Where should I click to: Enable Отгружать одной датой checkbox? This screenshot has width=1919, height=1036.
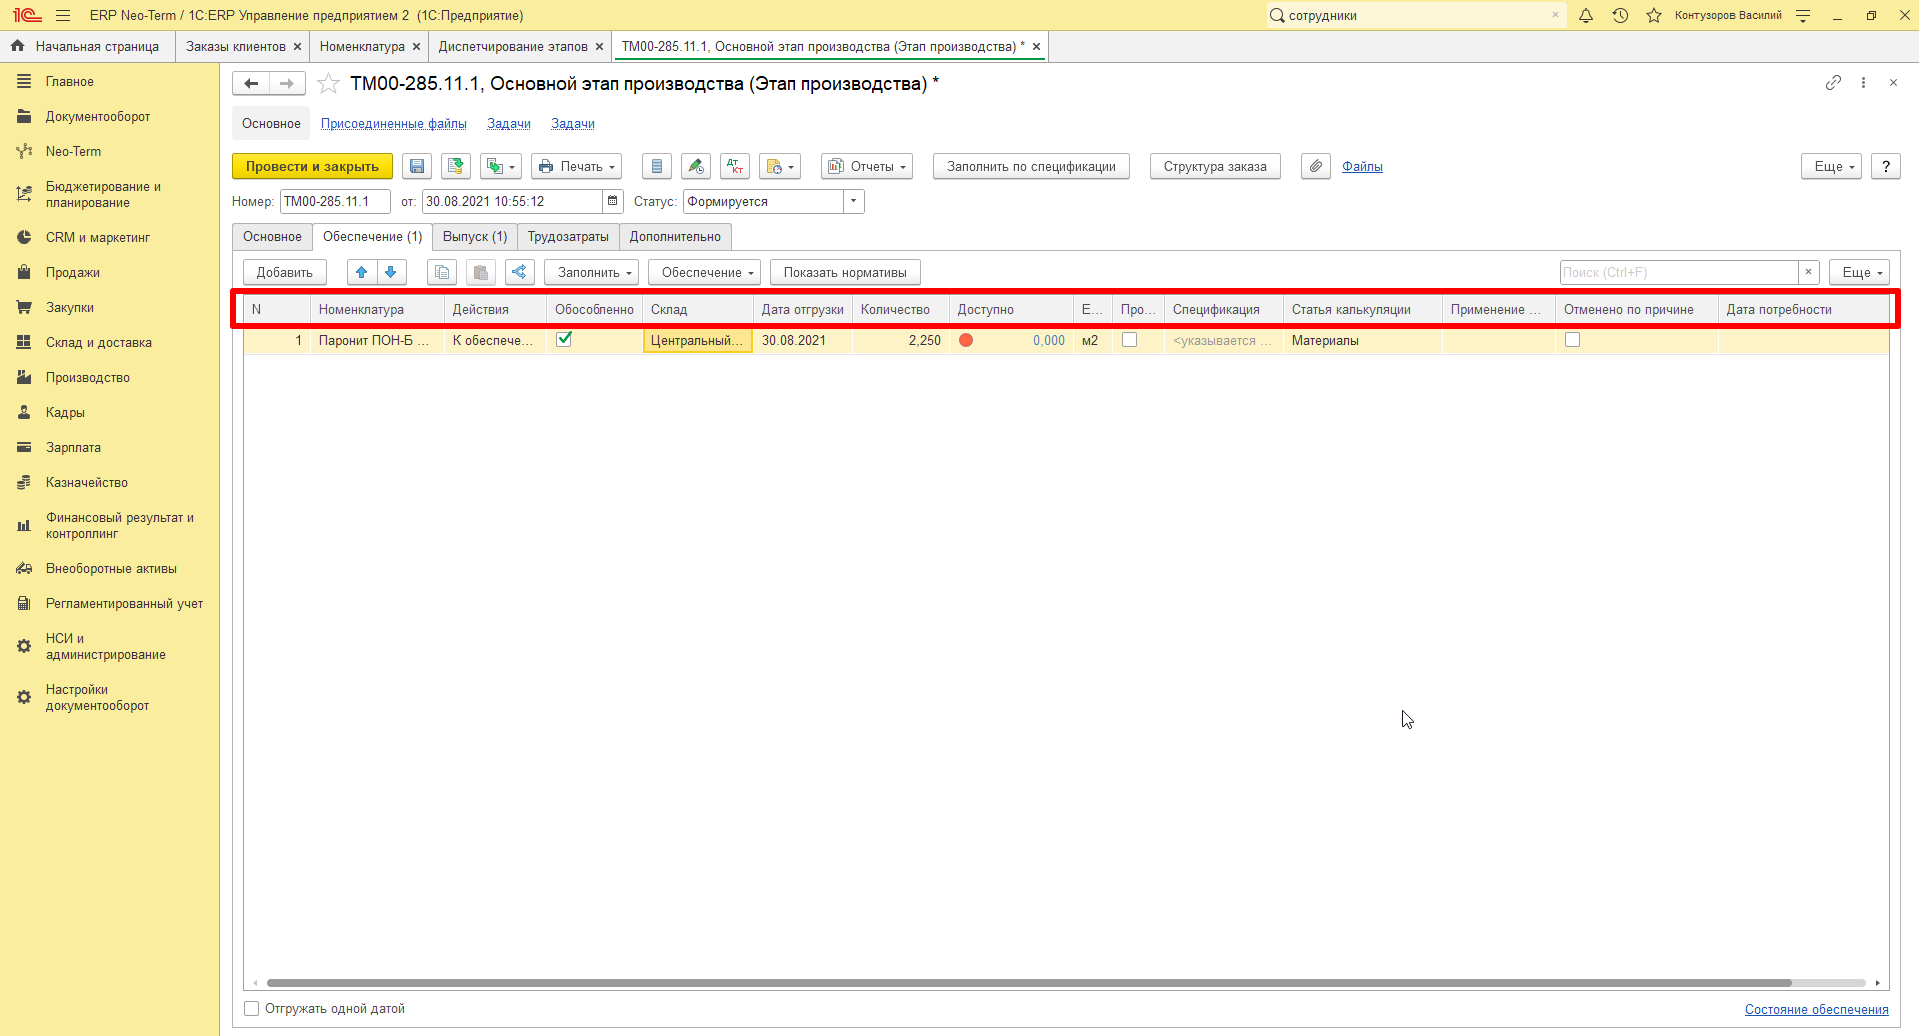click(252, 1009)
